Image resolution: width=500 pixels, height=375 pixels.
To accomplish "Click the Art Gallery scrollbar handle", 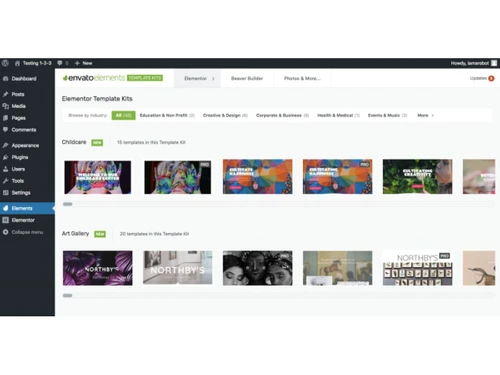I will pos(68,296).
